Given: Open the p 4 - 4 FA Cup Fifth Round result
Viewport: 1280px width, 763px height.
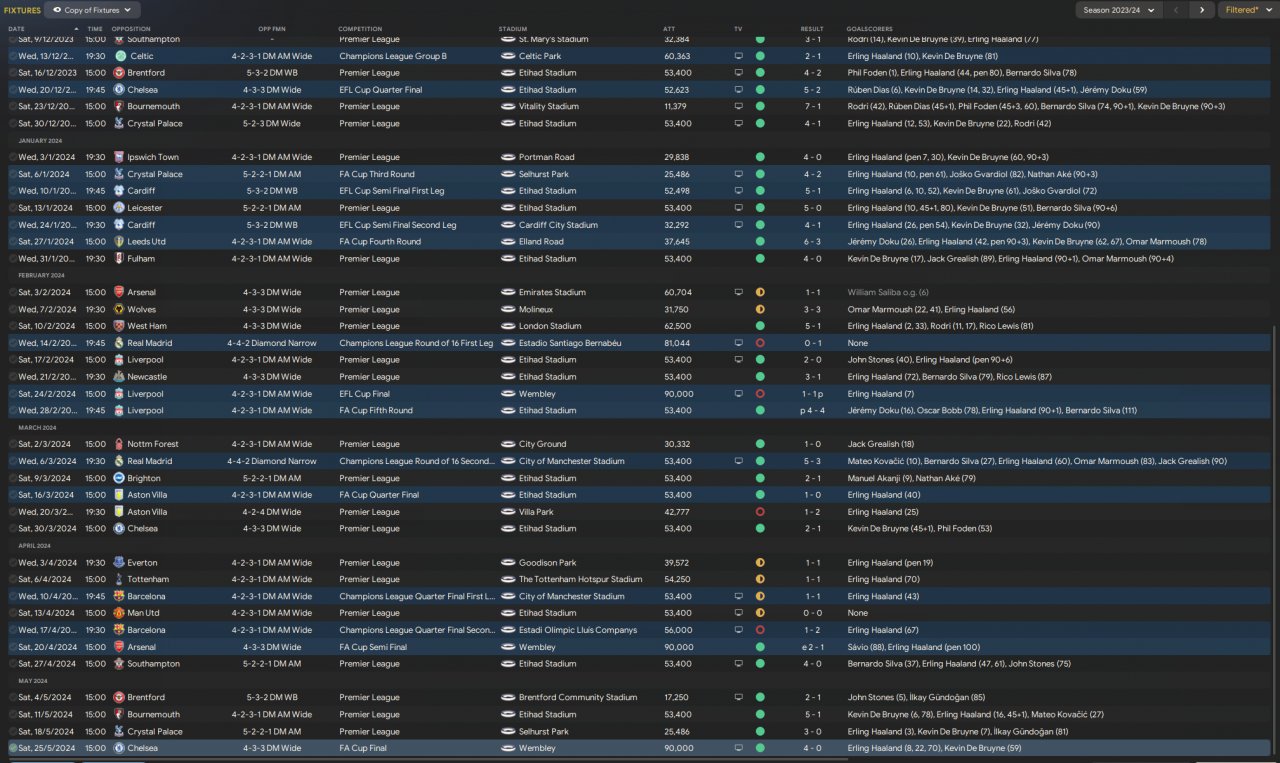Looking at the screenshot, I should 810,411.
